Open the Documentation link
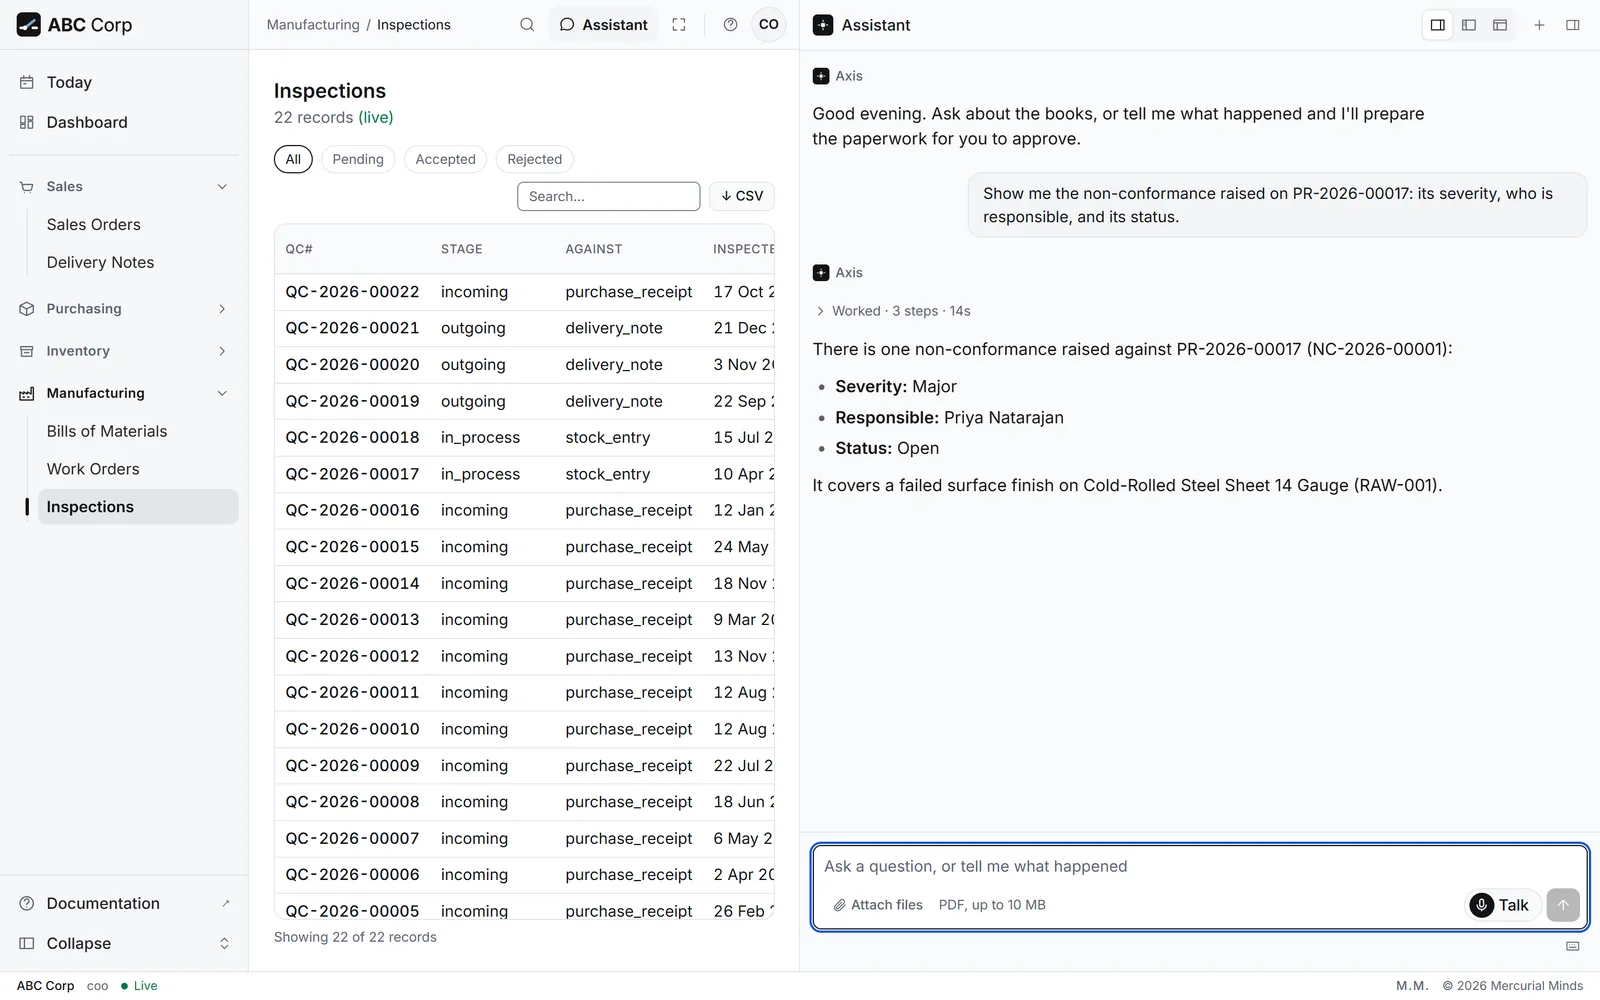The width and height of the screenshot is (1600, 1000). pyautogui.click(x=124, y=903)
